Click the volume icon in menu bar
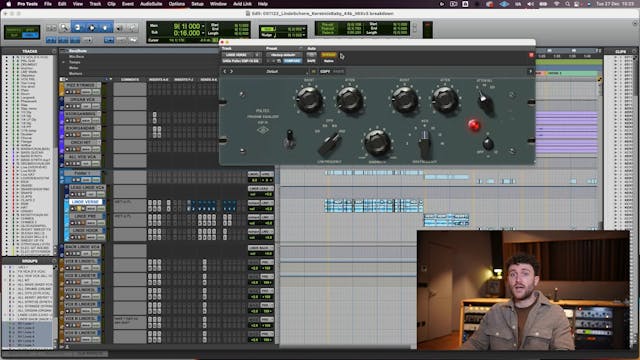Viewport: 640px width, 360px height. coord(530,4)
